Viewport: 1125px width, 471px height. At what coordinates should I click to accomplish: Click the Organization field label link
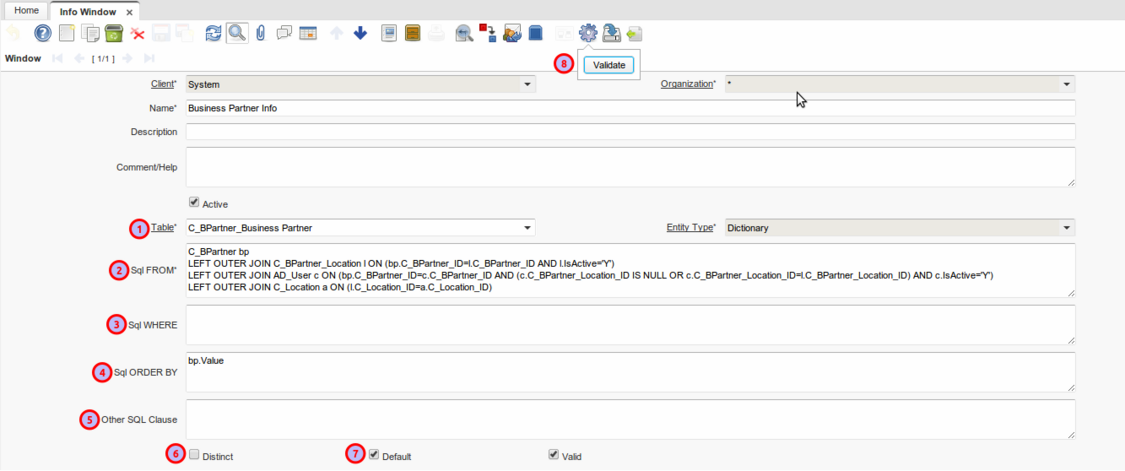[x=686, y=84]
